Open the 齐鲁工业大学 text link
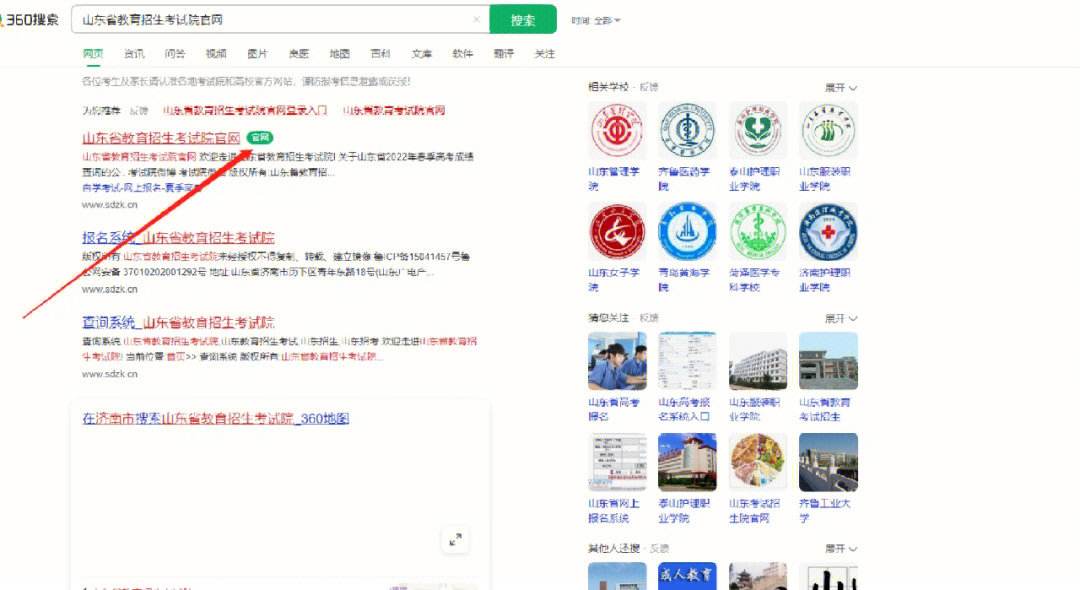 click(824, 511)
